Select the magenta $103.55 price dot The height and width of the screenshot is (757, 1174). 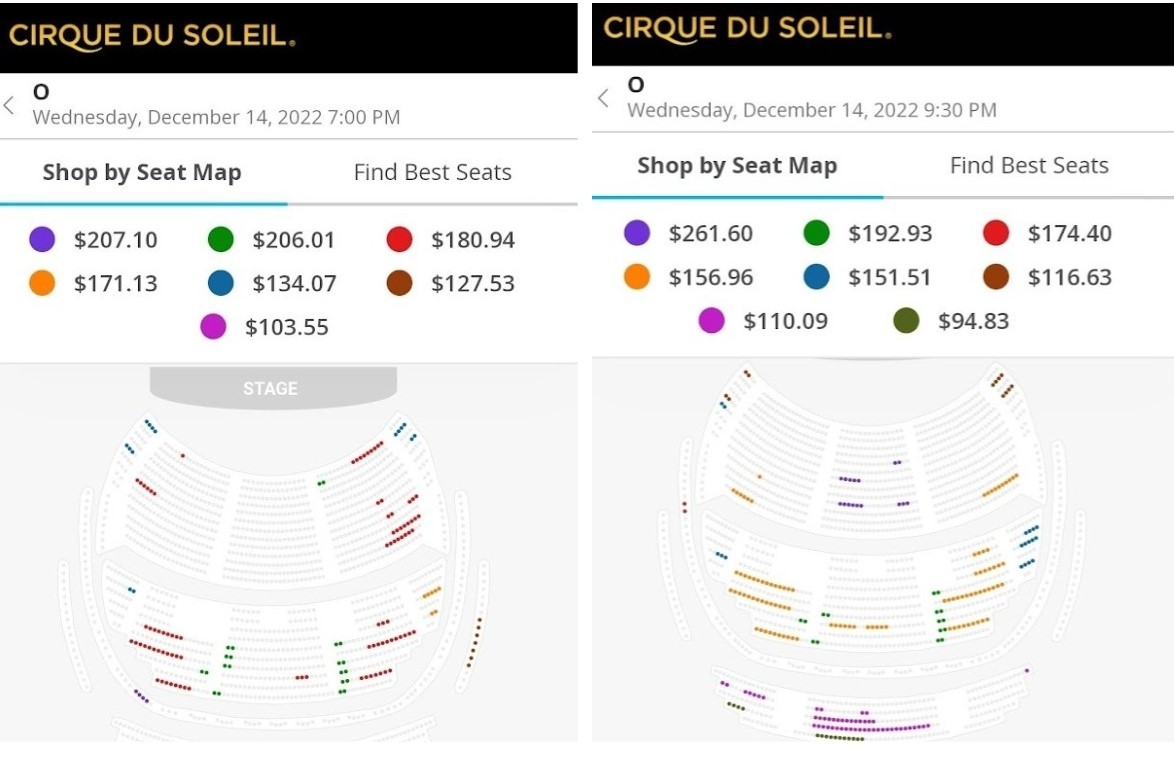[x=213, y=327]
